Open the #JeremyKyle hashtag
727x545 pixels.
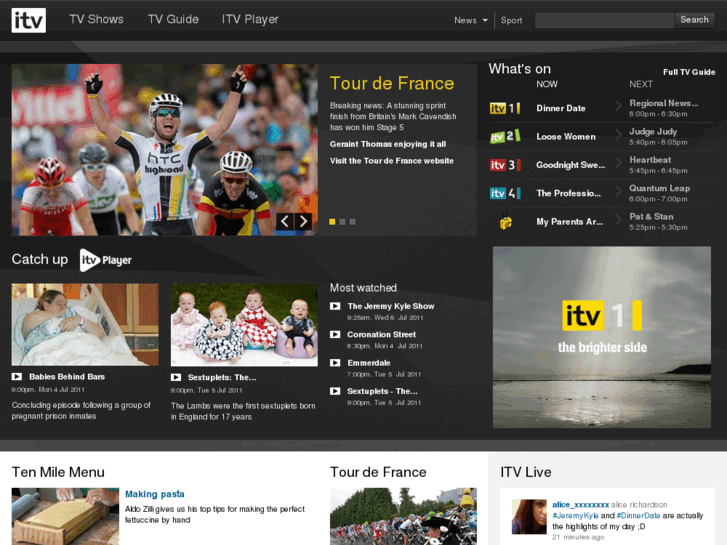pyautogui.click(x=575, y=516)
